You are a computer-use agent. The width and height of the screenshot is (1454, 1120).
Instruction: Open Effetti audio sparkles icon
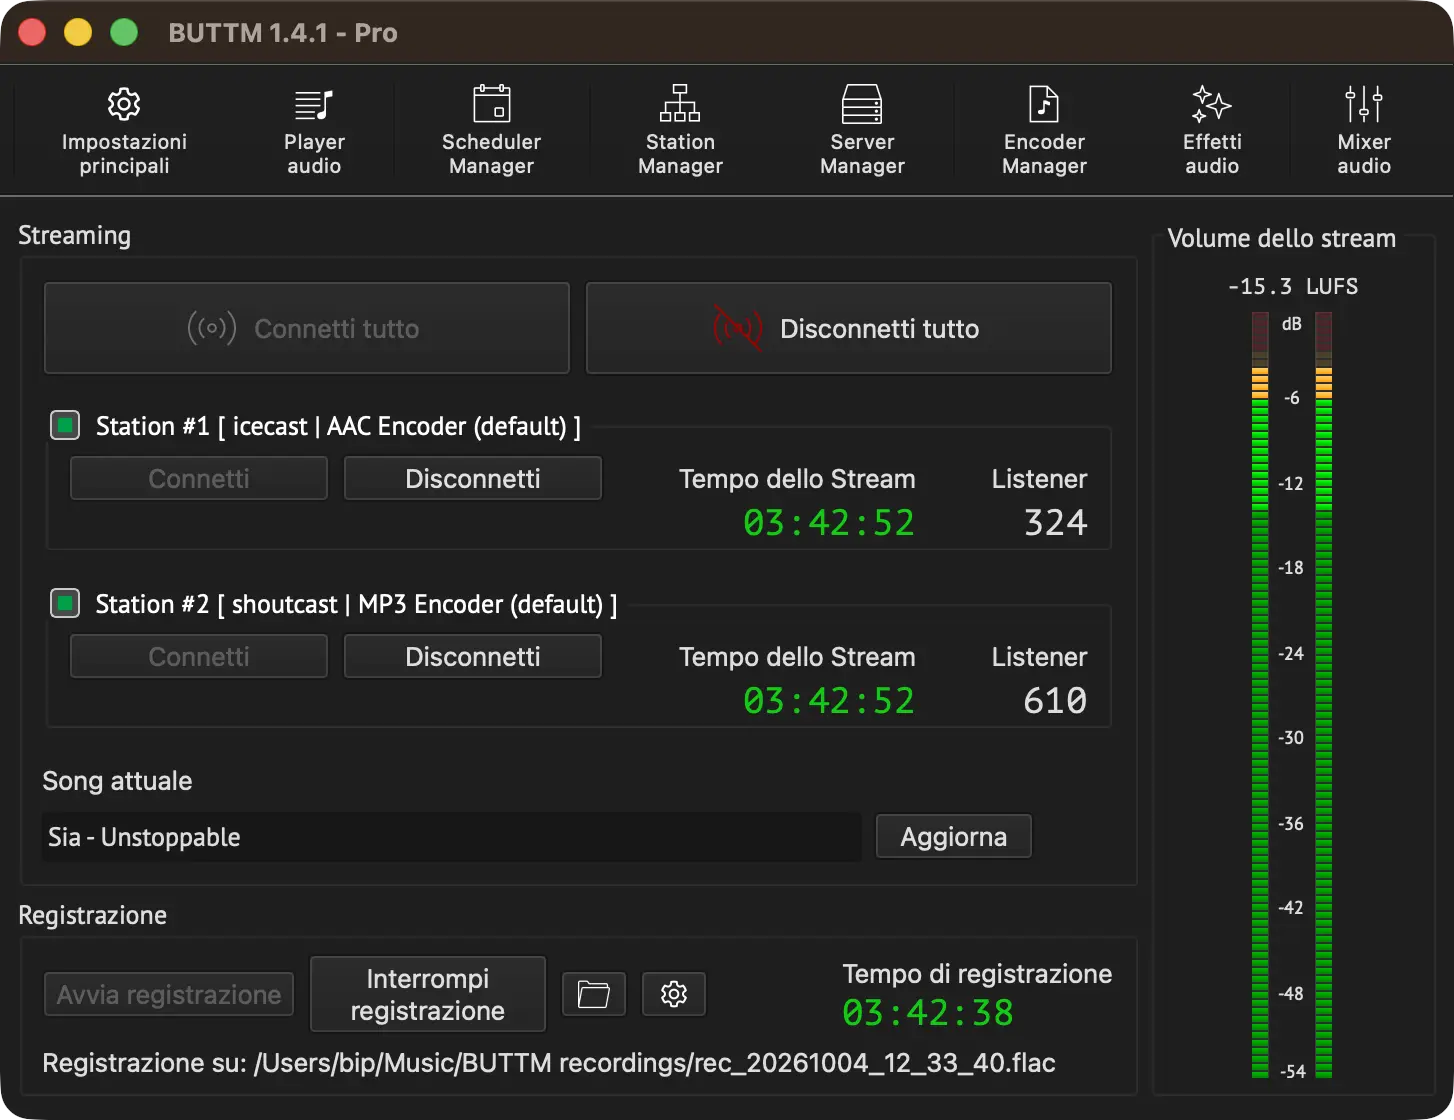click(x=1212, y=104)
